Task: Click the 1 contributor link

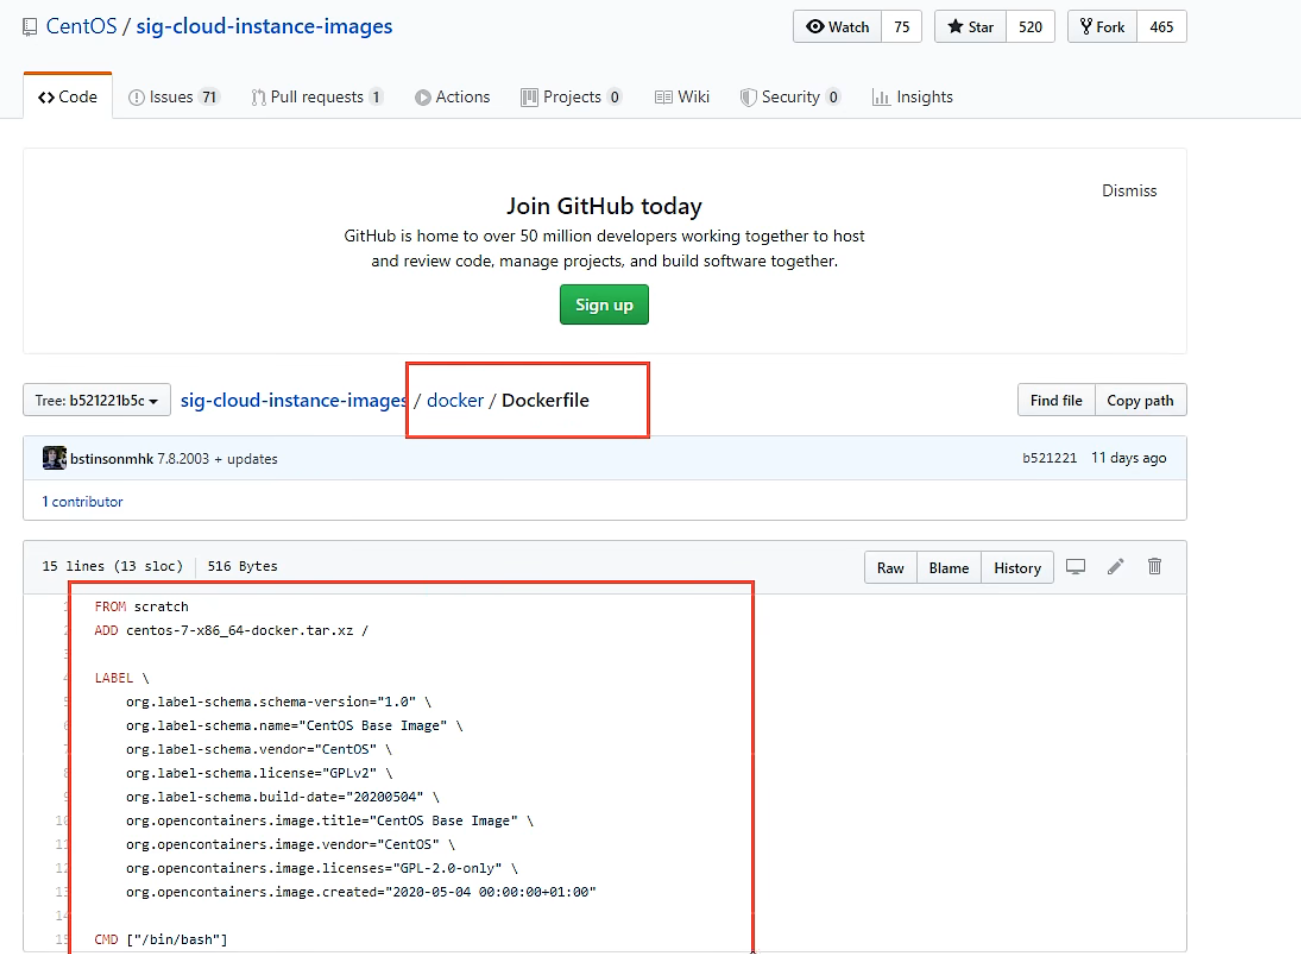Action: (x=82, y=502)
